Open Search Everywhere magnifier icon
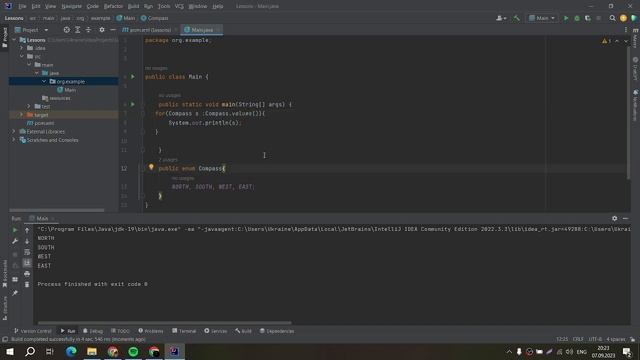 coord(612,18)
